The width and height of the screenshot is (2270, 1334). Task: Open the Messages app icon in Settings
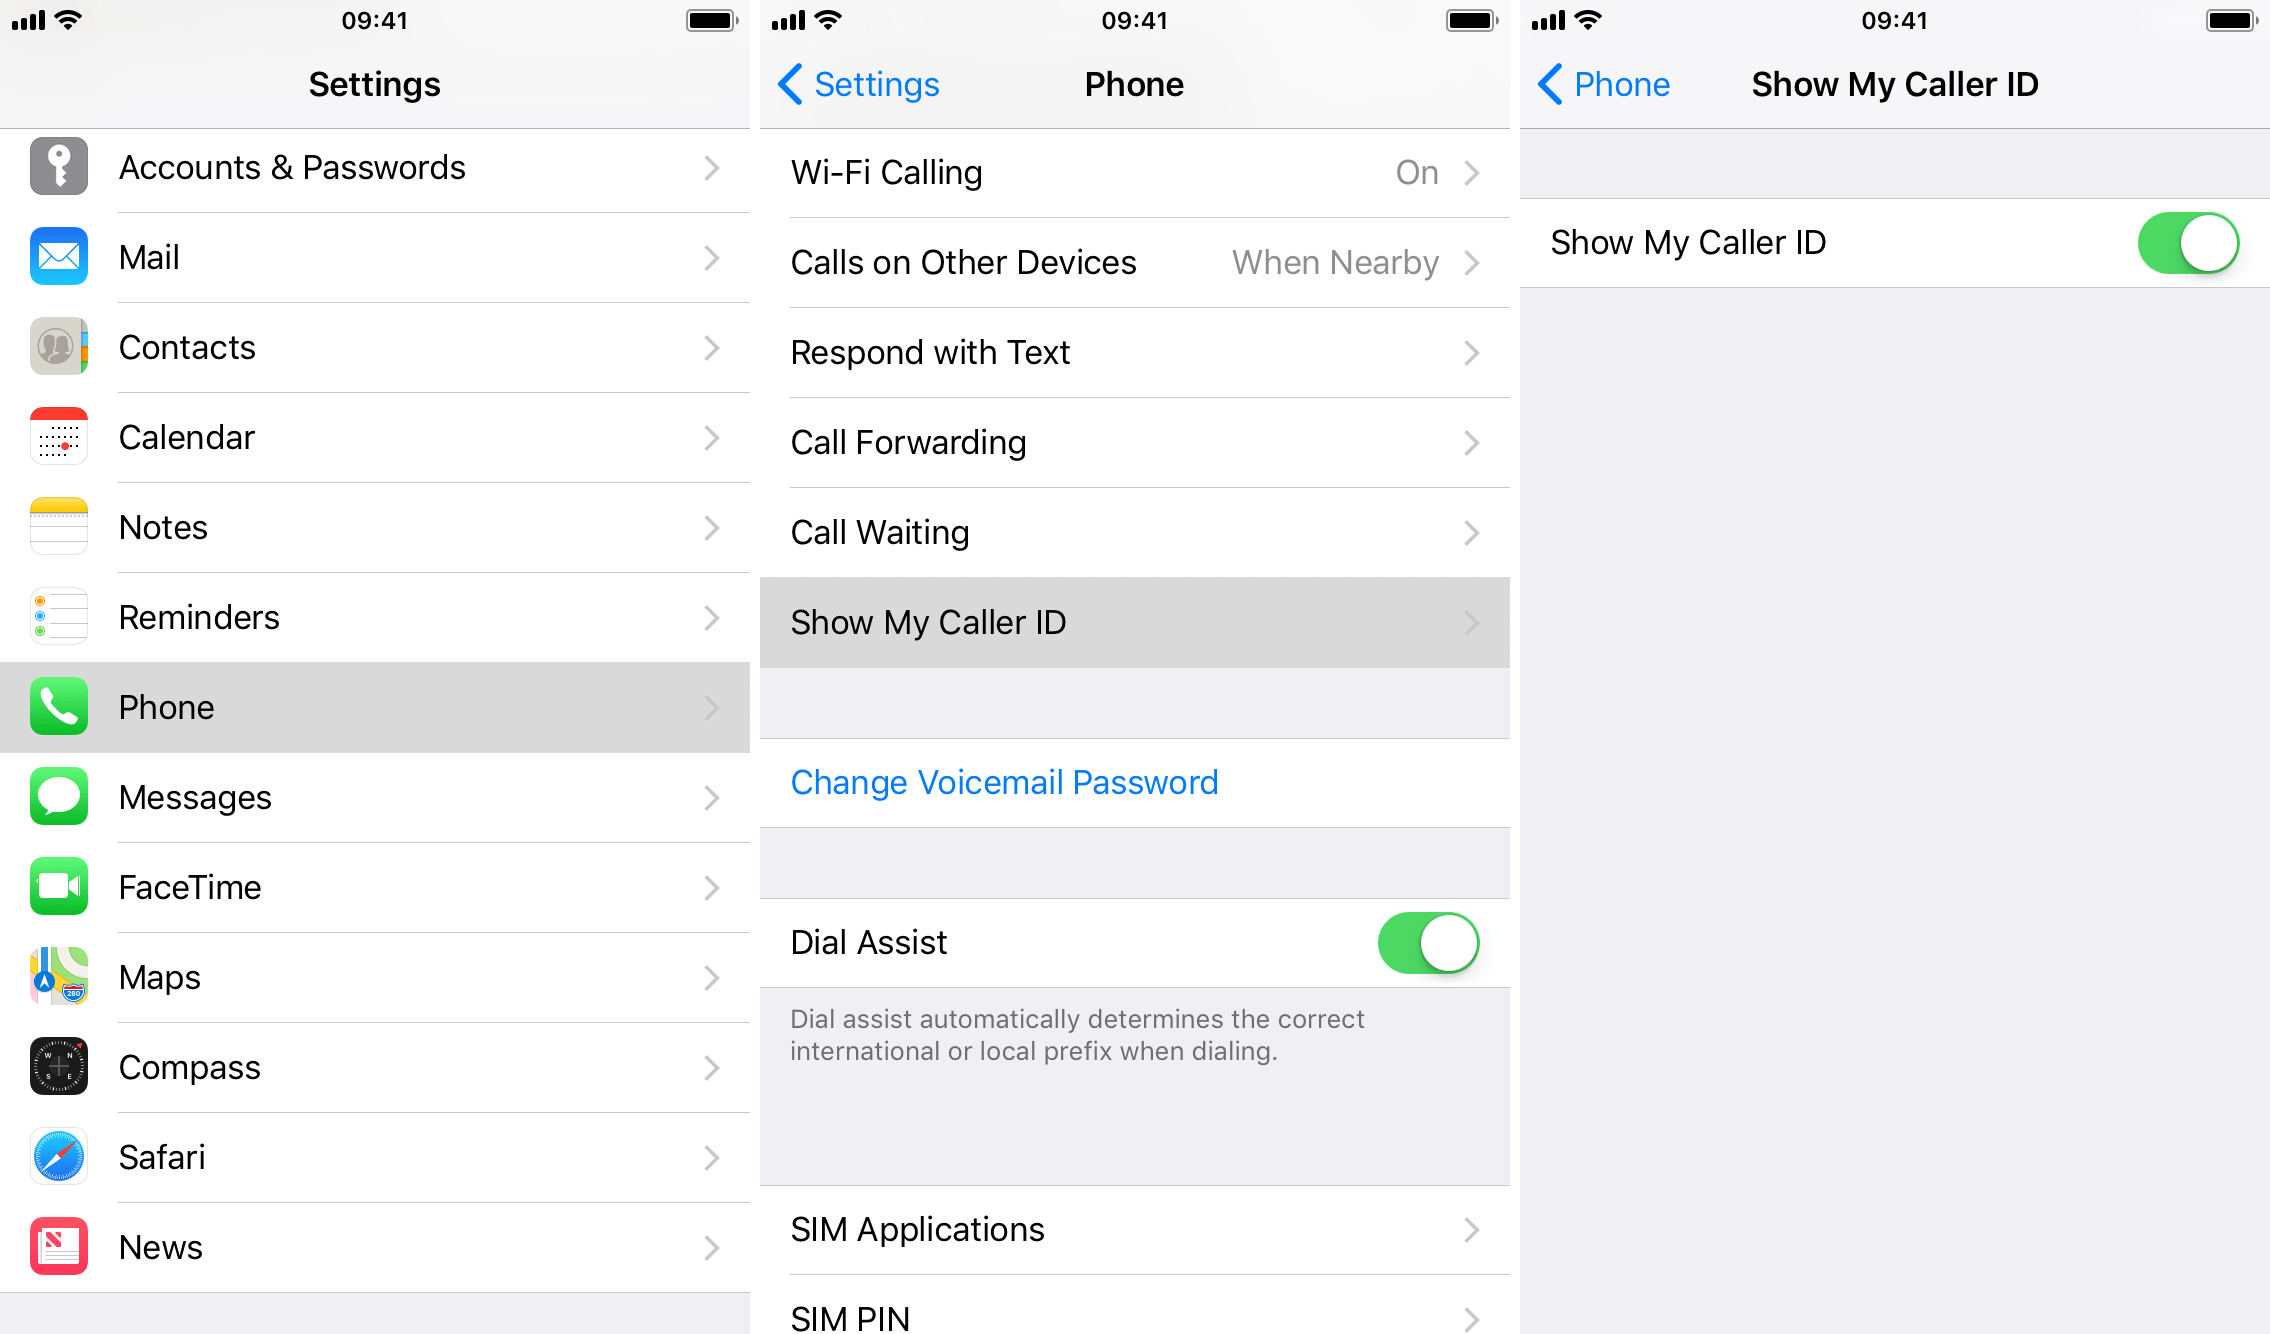[x=57, y=797]
